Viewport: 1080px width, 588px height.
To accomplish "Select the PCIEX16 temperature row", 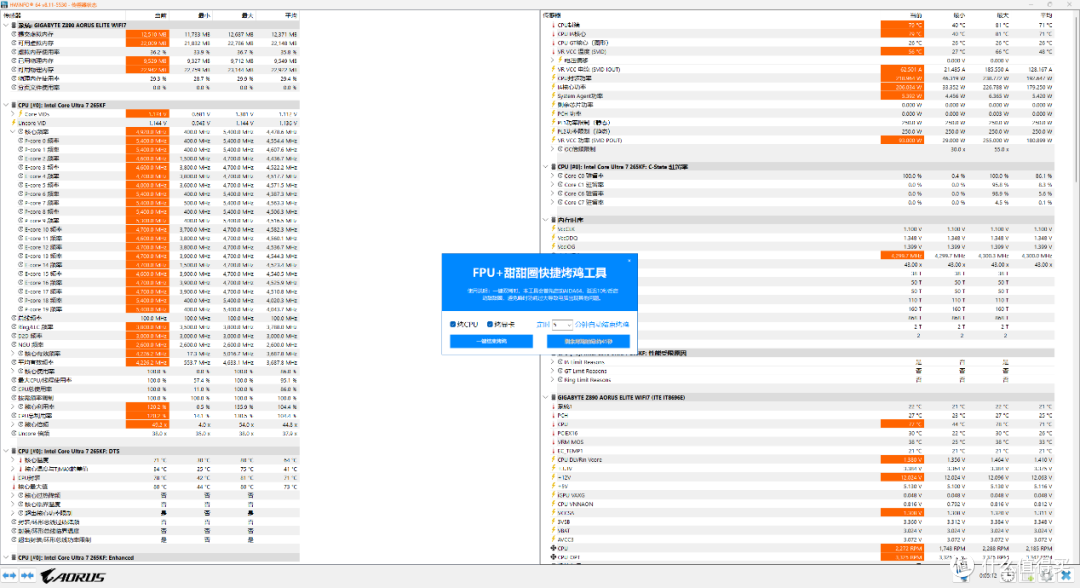I will [x=802, y=433].
